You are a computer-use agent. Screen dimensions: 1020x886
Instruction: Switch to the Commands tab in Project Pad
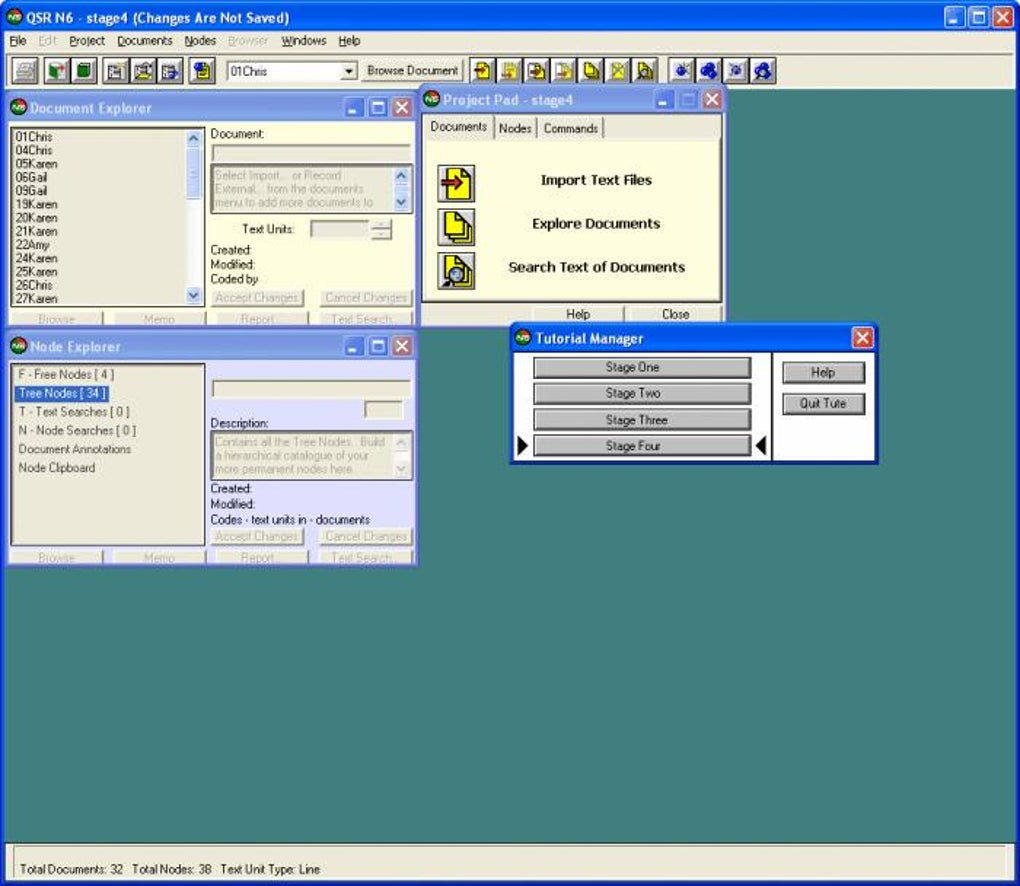tap(571, 129)
